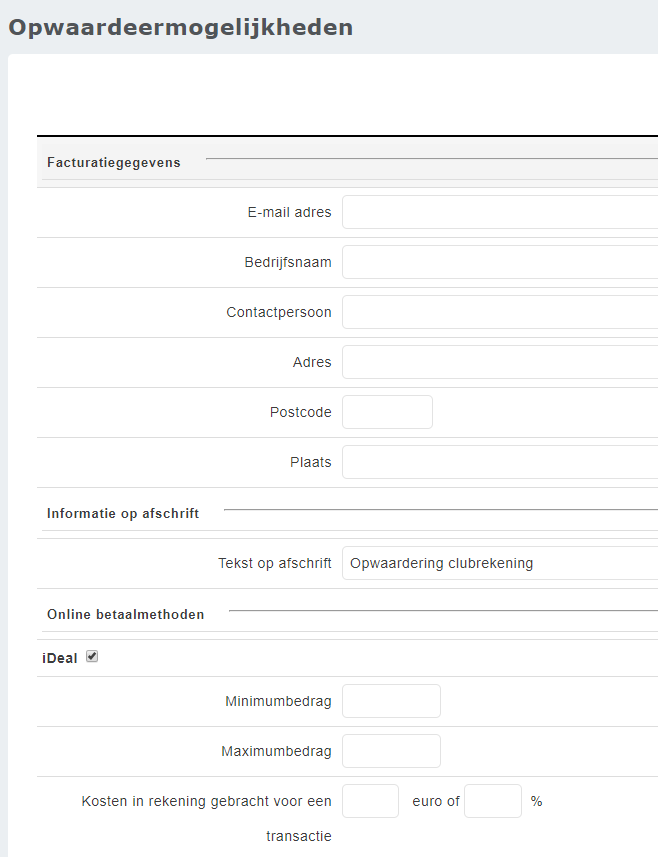The width and height of the screenshot is (658, 857).
Task: Click the Online betaalmethoden section heading
Action: pyautogui.click(x=126, y=614)
